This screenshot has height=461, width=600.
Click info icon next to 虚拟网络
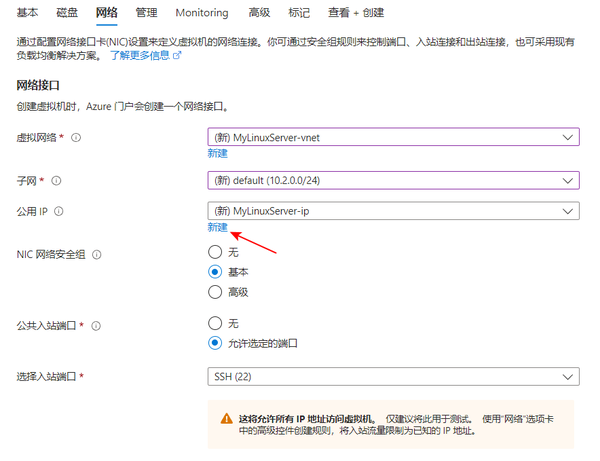coord(76,138)
